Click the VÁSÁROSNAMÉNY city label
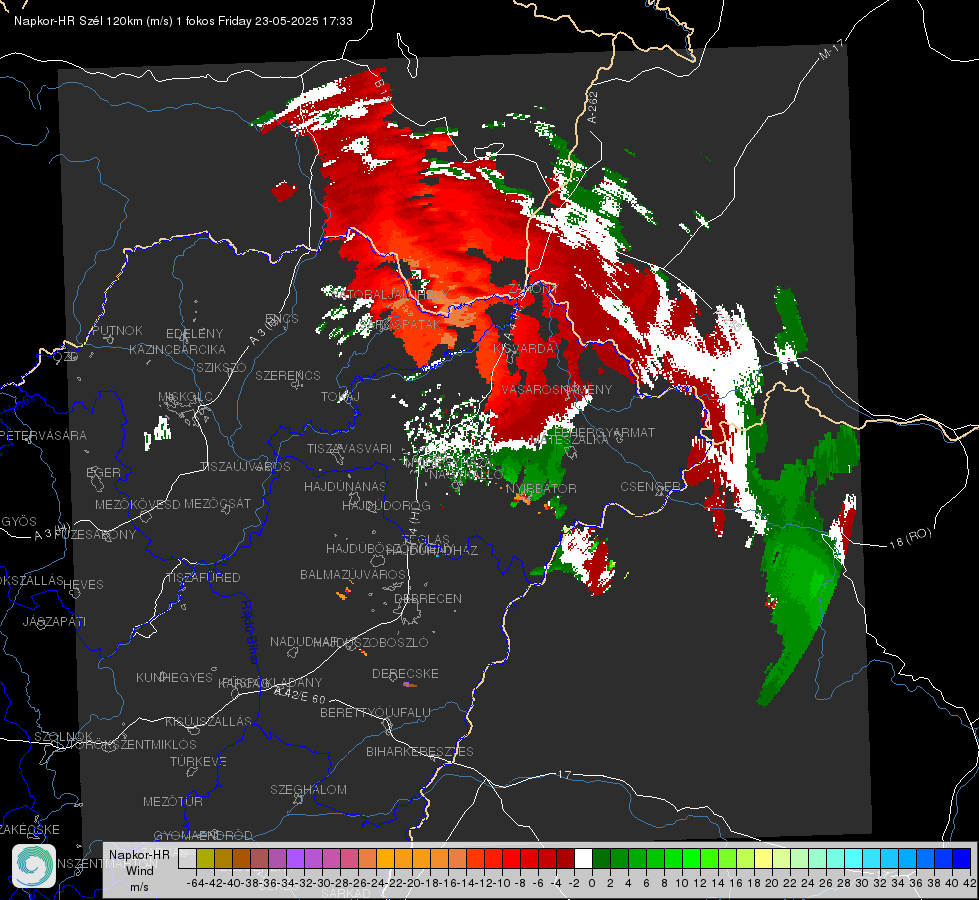The height and width of the screenshot is (900, 979). pyautogui.click(x=557, y=390)
